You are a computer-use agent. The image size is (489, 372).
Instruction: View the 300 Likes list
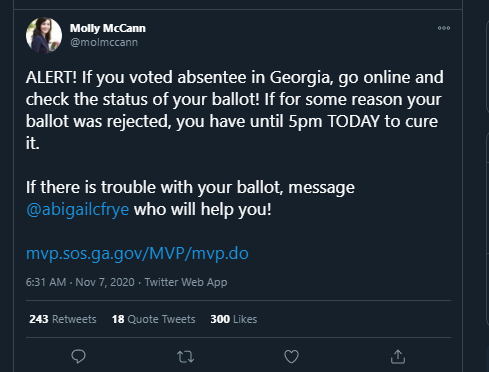point(234,319)
